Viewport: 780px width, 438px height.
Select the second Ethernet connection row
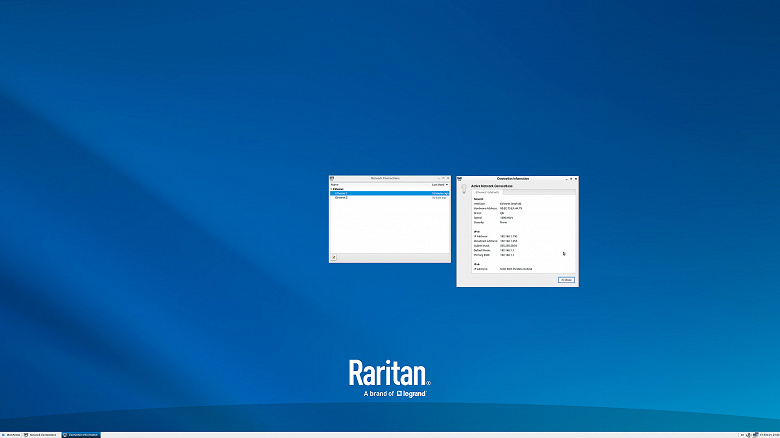pos(390,198)
